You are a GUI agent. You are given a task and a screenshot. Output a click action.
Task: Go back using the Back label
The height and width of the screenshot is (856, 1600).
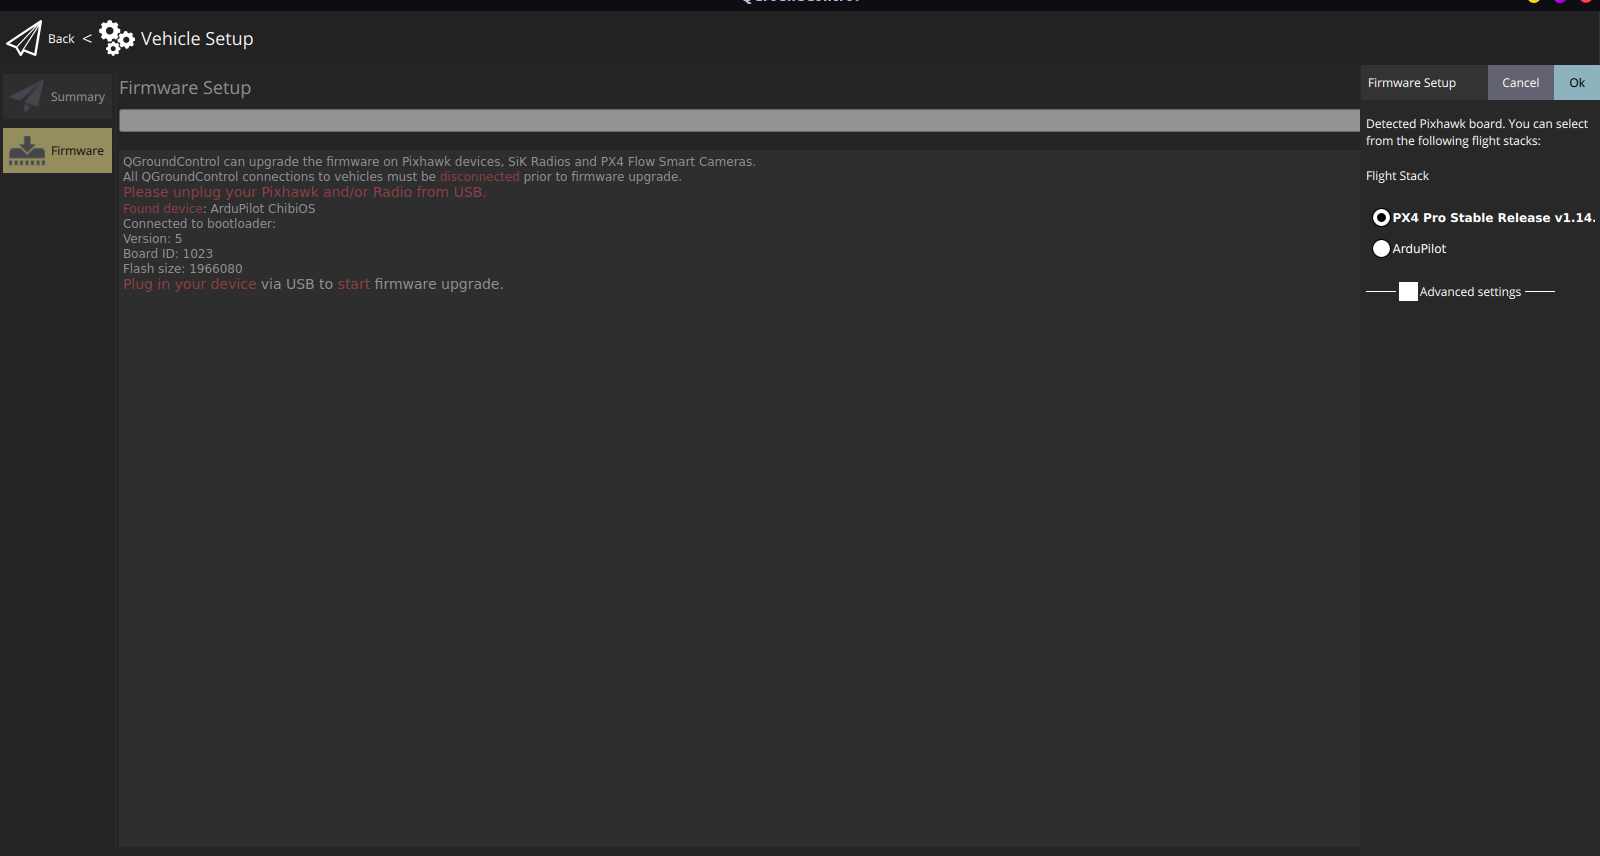click(x=61, y=39)
